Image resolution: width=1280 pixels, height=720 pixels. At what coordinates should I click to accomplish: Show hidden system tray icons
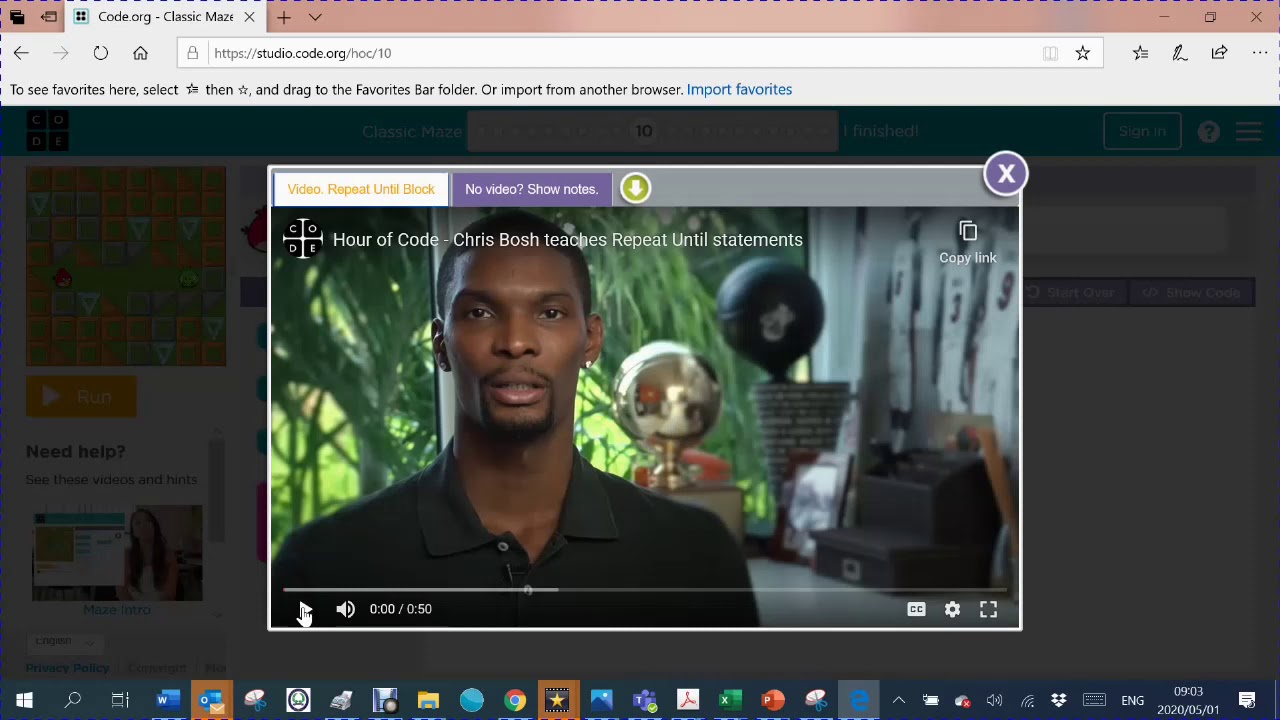pyautogui.click(x=898, y=700)
